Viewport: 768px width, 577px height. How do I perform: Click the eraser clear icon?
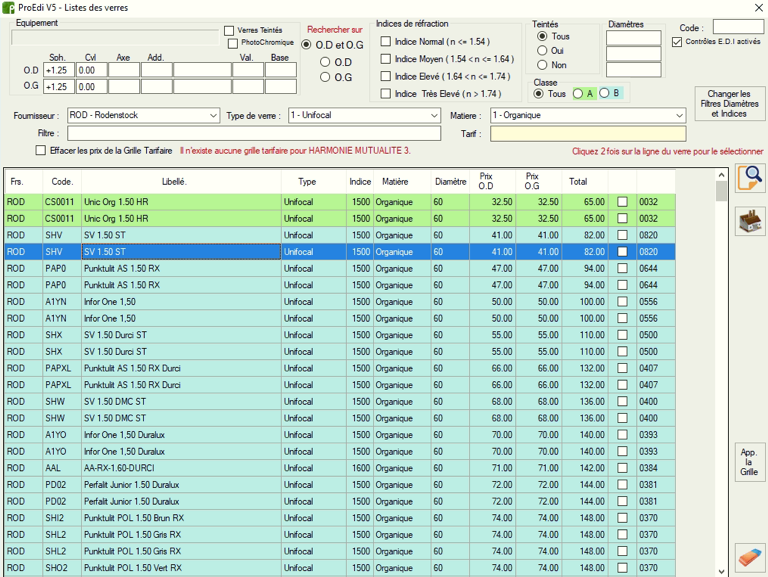pyautogui.click(x=750, y=557)
